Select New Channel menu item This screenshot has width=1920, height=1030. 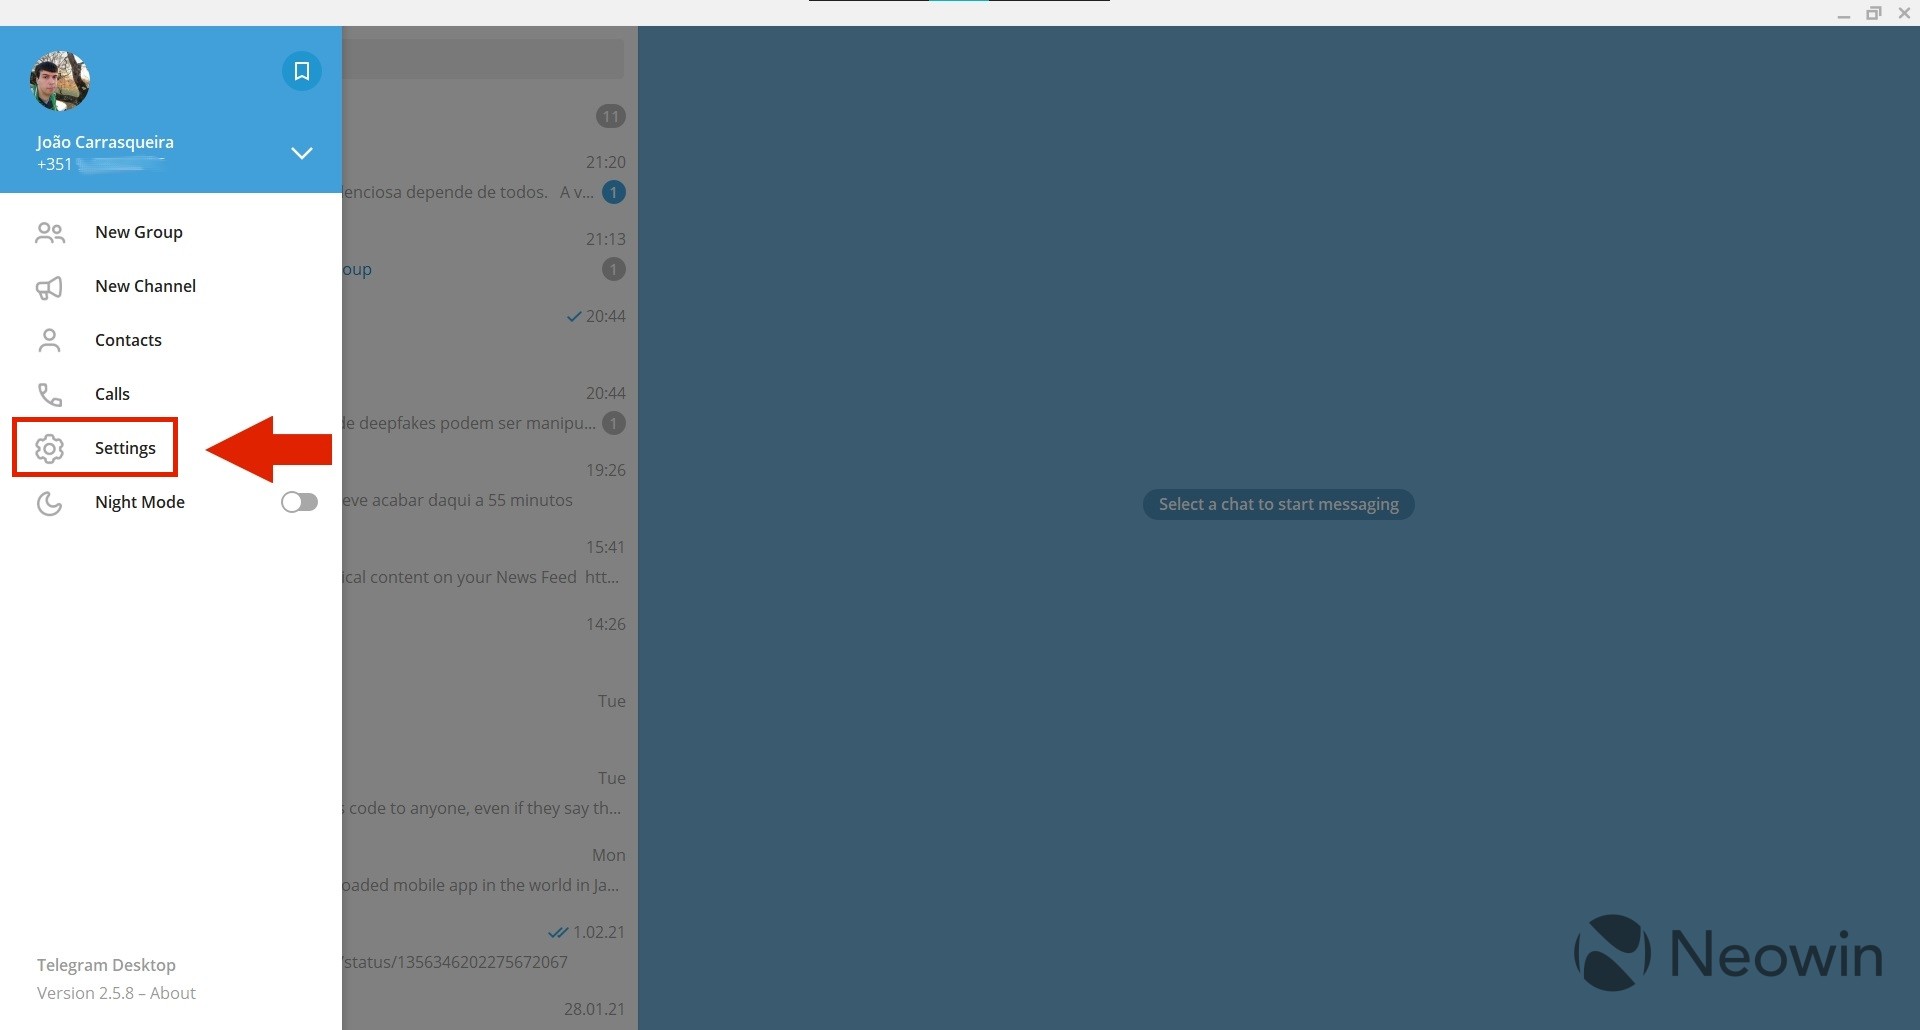click(145, 286)
